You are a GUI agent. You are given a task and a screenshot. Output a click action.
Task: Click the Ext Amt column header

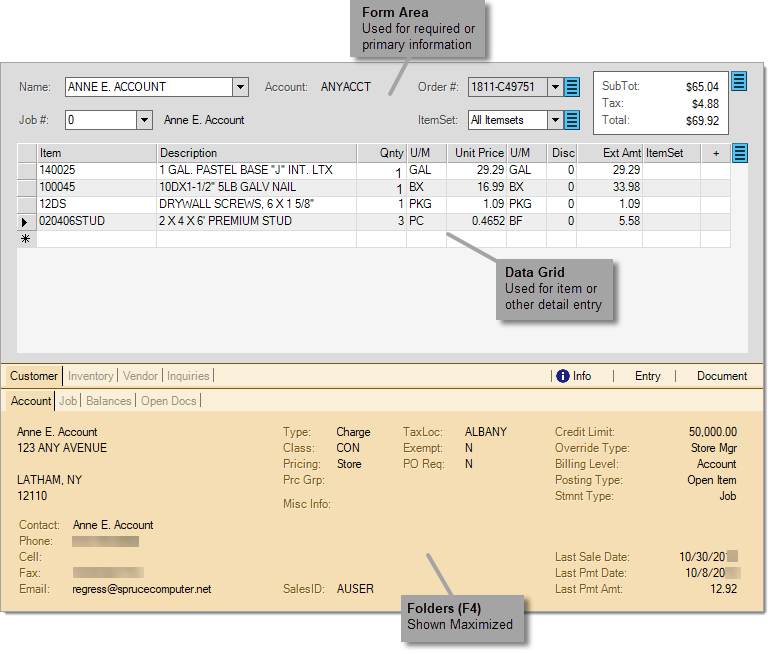pos(610,153)
